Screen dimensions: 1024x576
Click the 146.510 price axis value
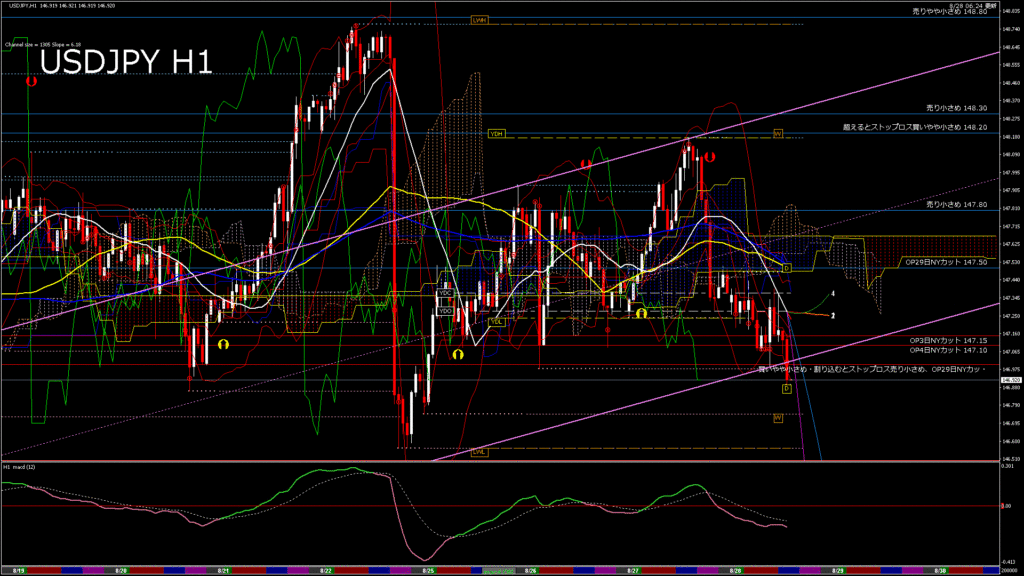coord(1012,458)
